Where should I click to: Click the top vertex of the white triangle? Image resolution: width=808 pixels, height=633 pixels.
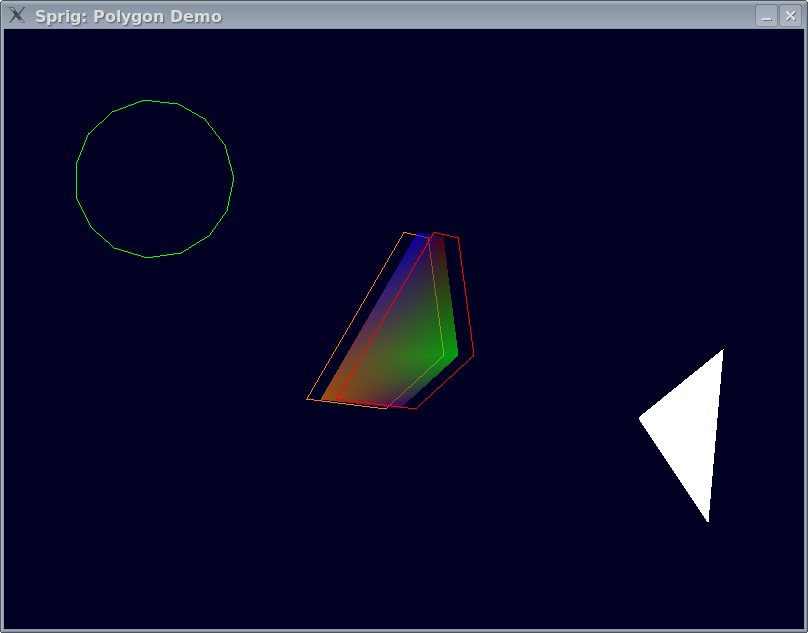click(722, 351)
